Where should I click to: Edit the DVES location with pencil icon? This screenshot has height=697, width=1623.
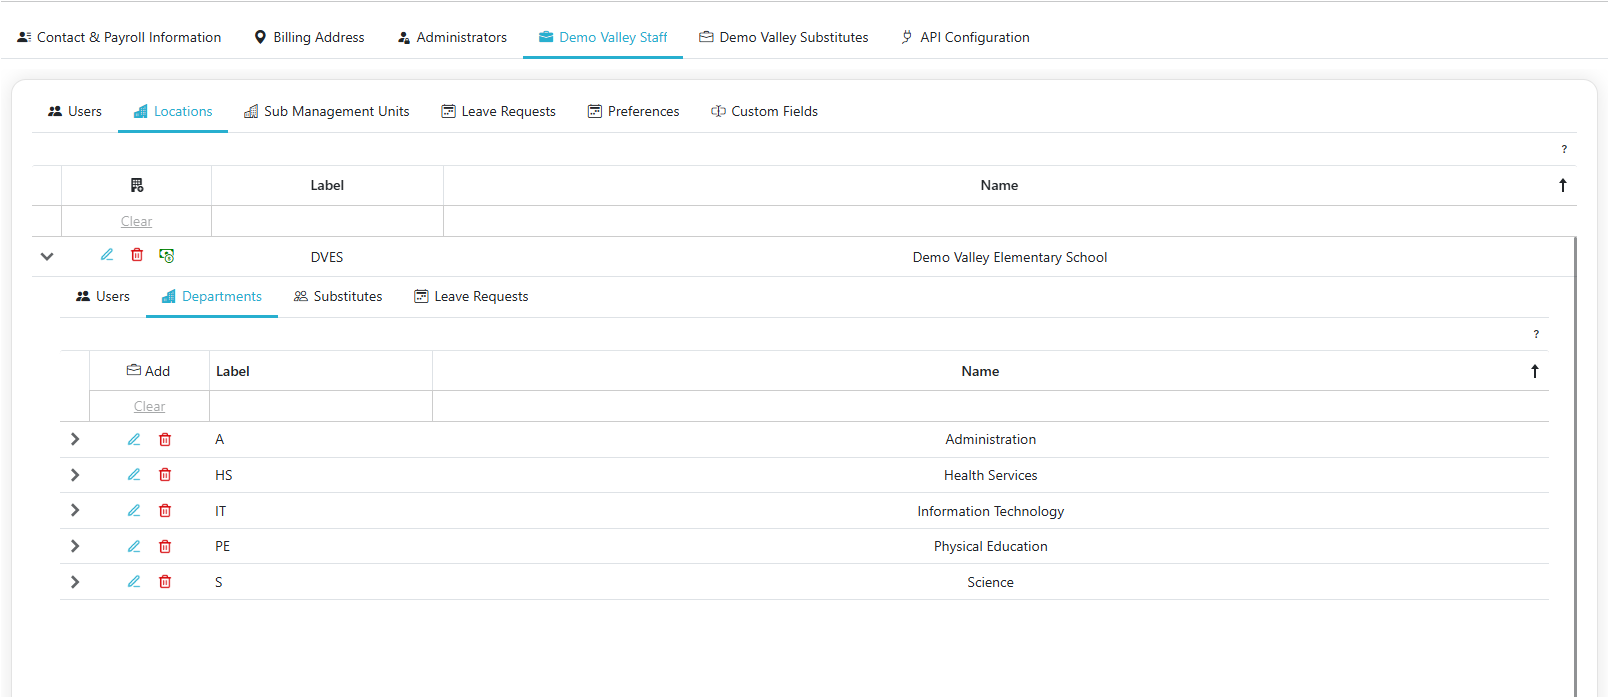click(x=107, y=255)
